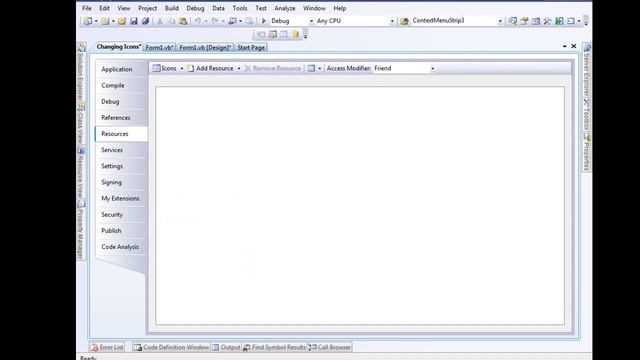640x360 pixels.
Task: Switch to the Form1.vb* document tab
Action: pyautogui.click(x=160, y=47)
